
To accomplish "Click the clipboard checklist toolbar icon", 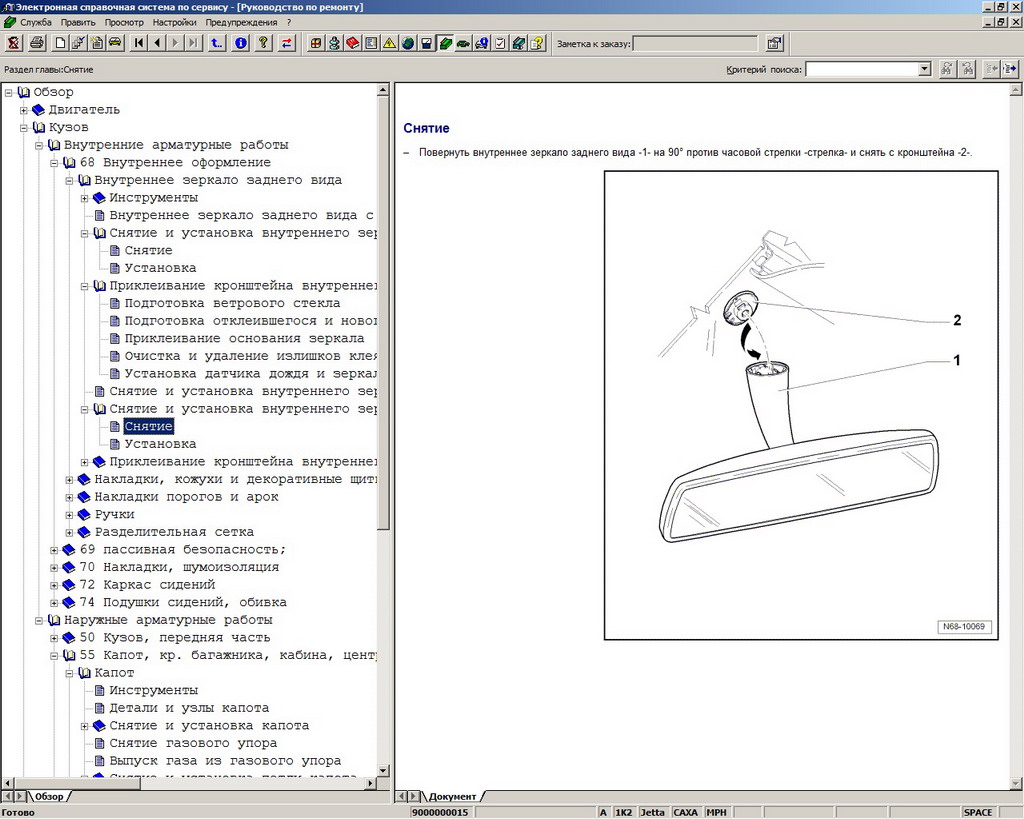I will coord(500,44).
